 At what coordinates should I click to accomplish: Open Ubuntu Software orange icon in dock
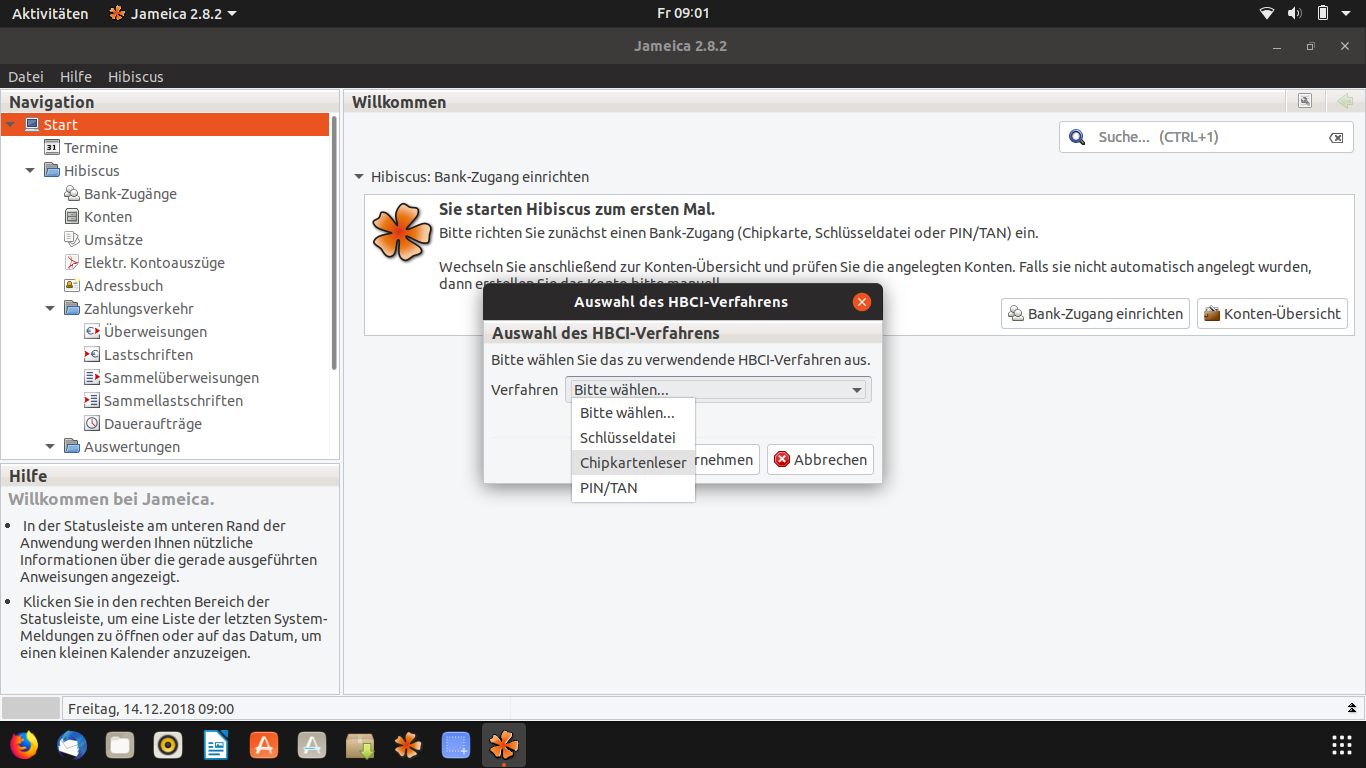coord(264,745)
